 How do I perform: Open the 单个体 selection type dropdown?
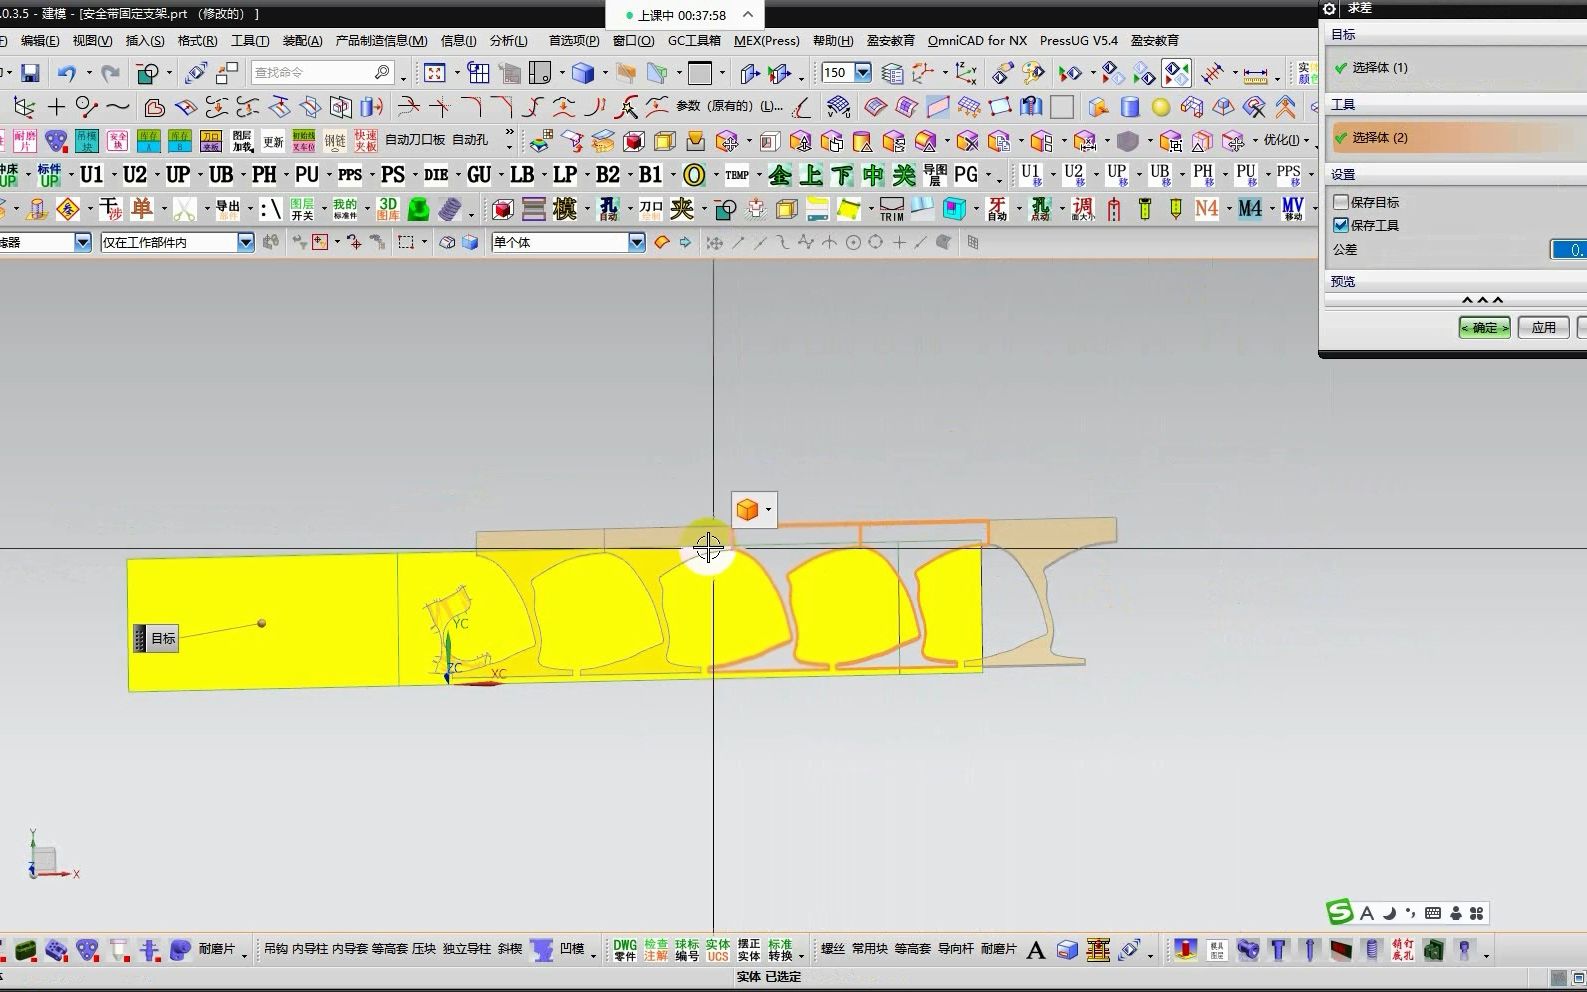[x=636, y=242]
